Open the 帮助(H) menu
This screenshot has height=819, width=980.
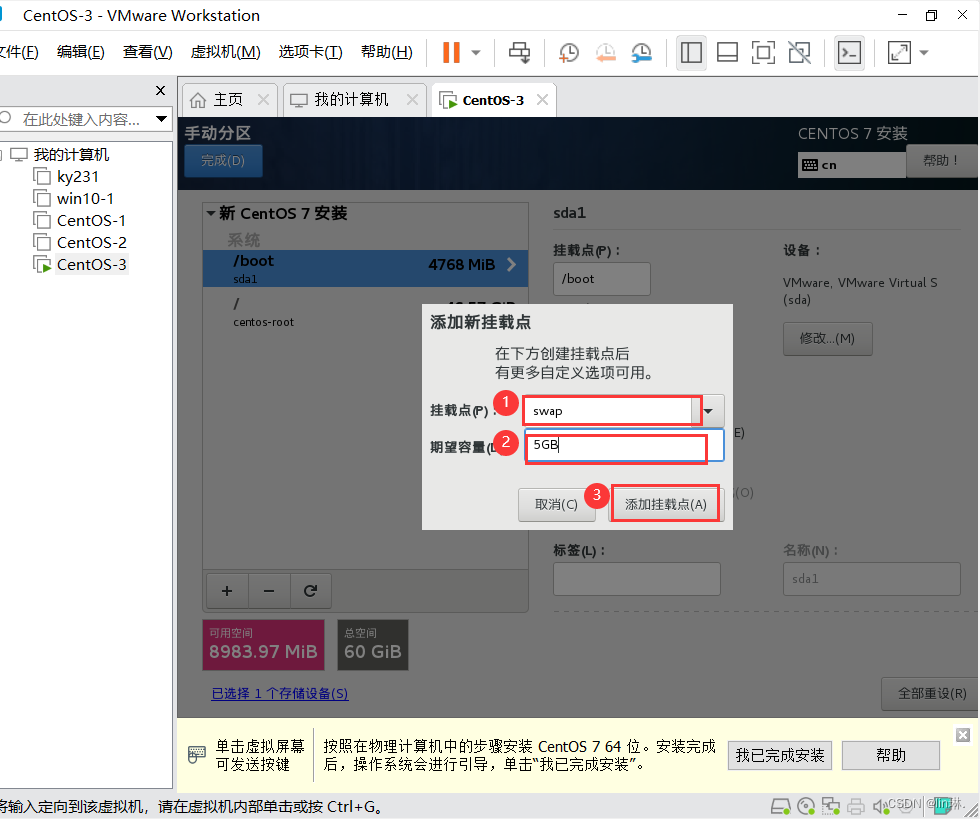(387, 52)
